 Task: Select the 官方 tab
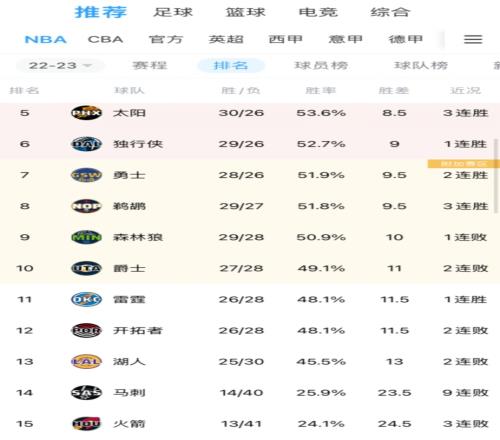[x=166, y=39]
